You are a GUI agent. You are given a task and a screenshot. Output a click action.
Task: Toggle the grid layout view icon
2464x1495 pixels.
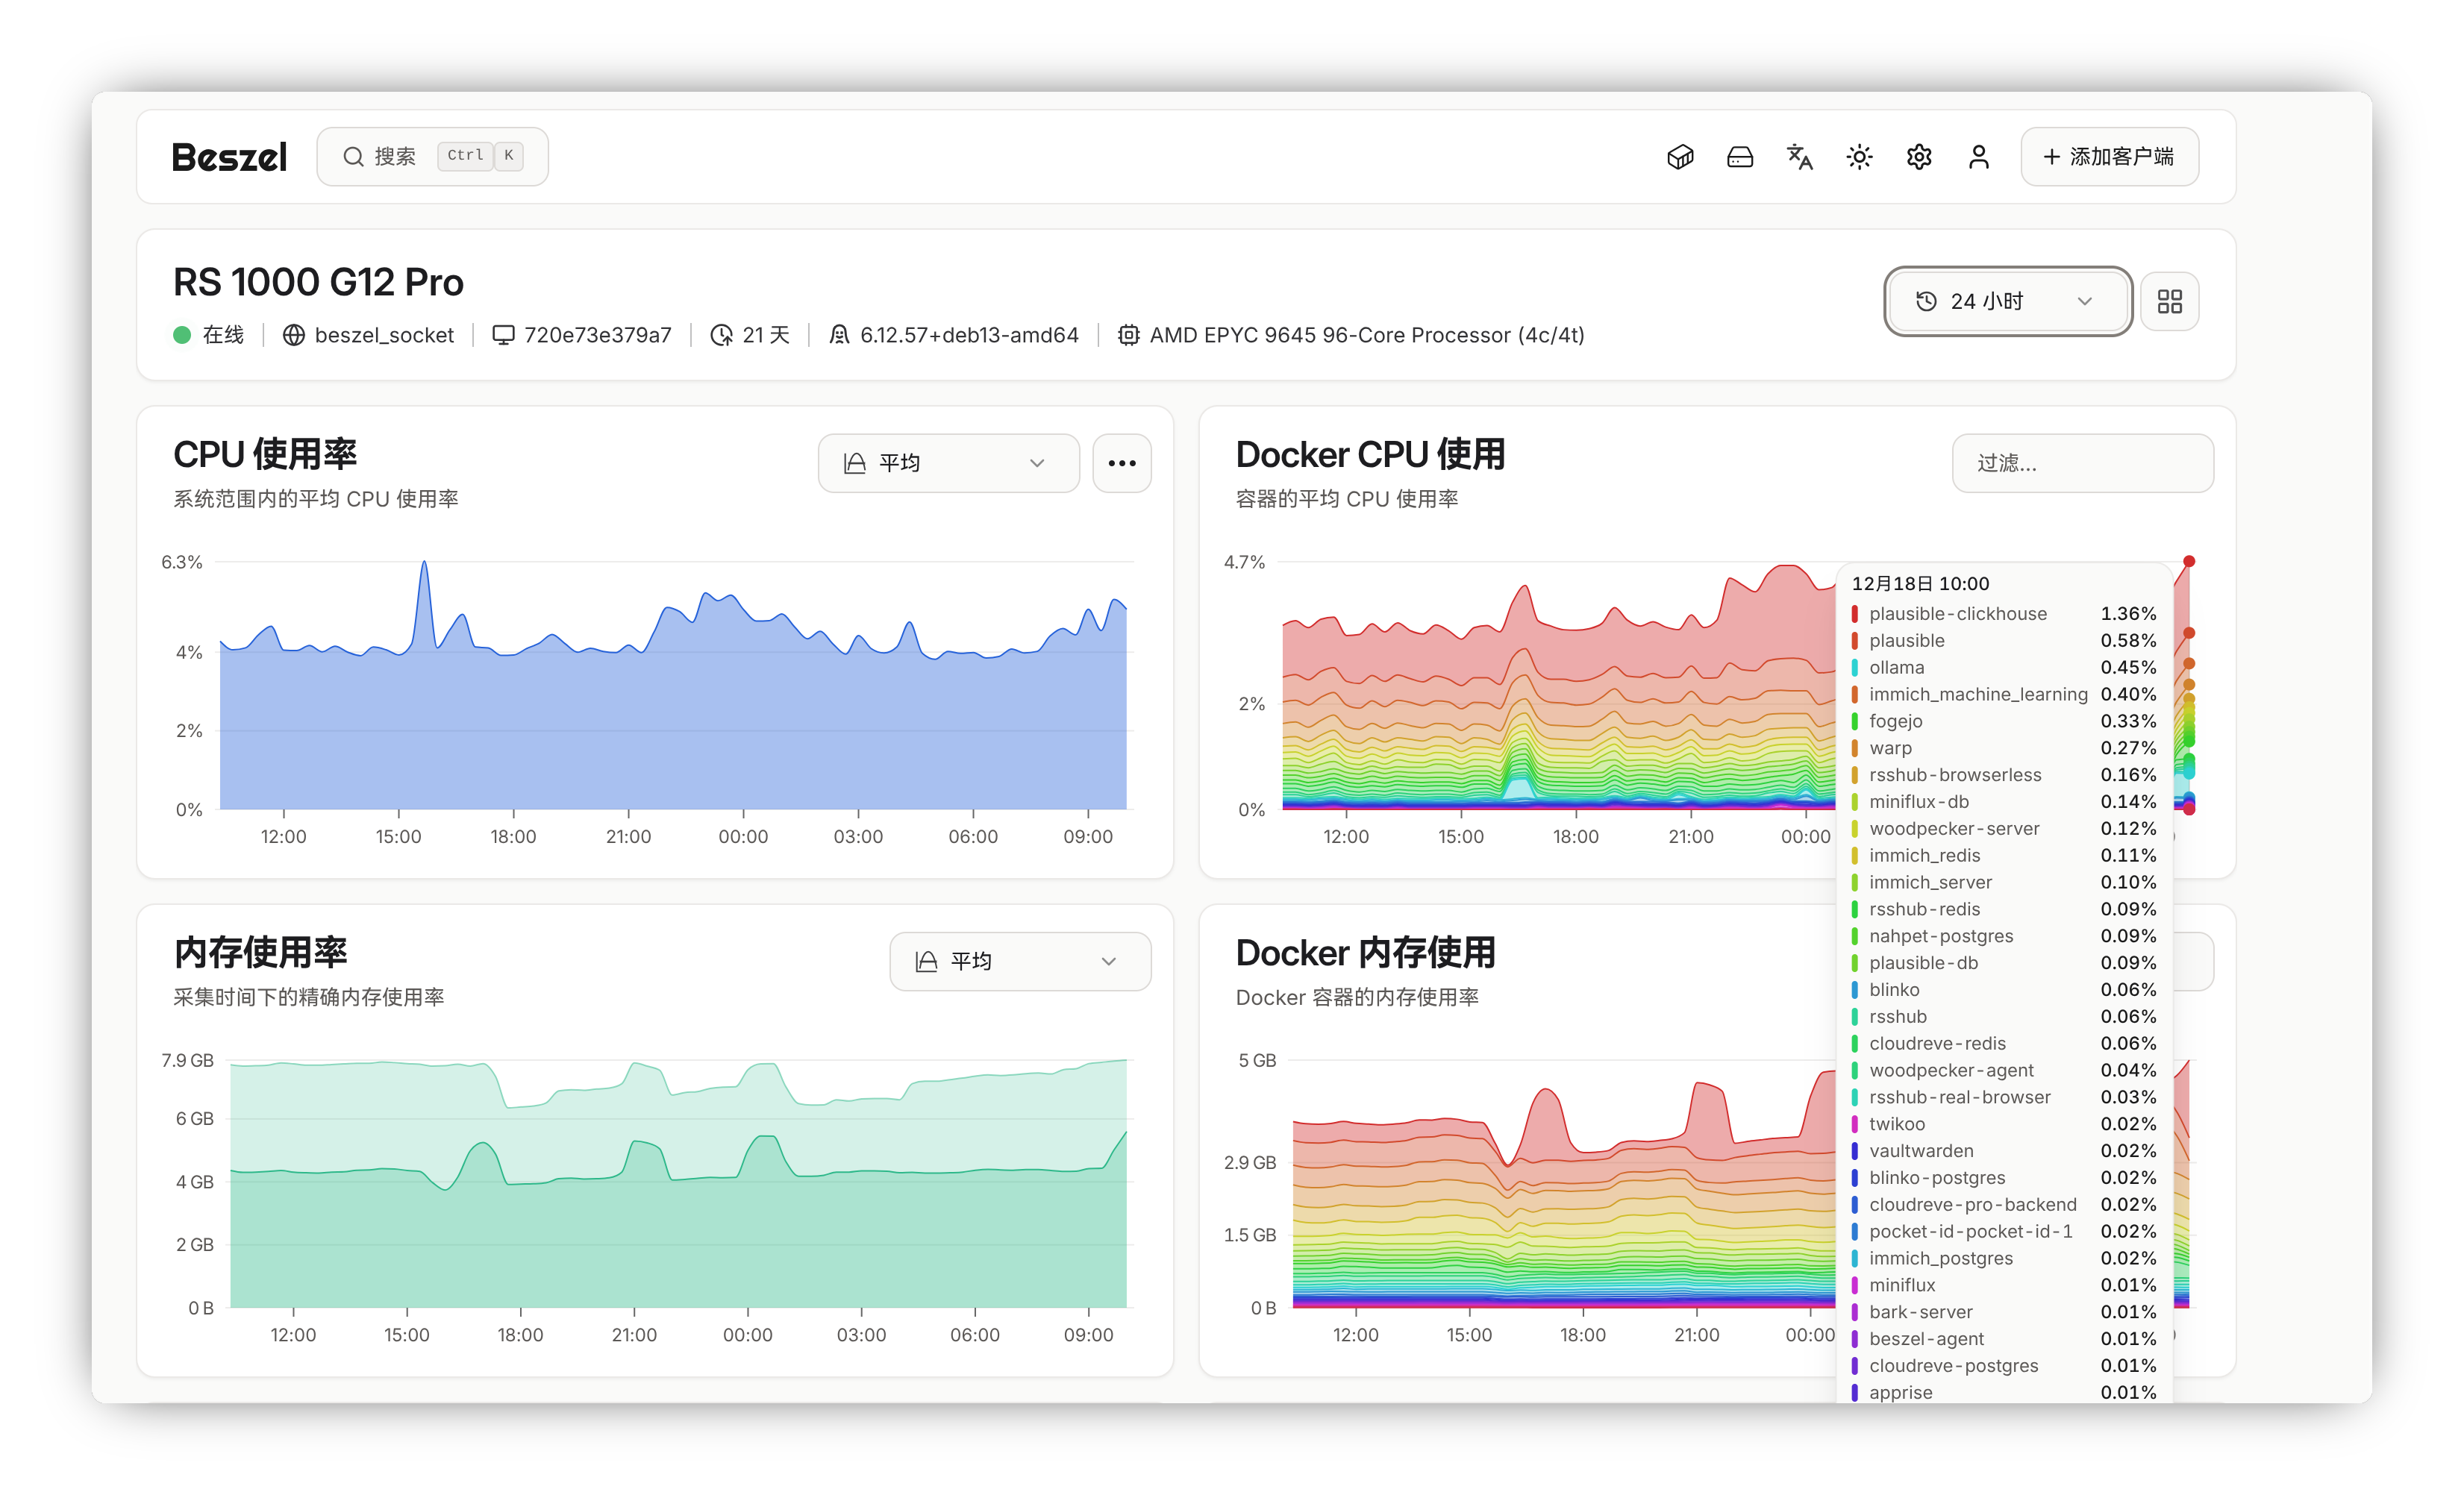point(2169,301)
